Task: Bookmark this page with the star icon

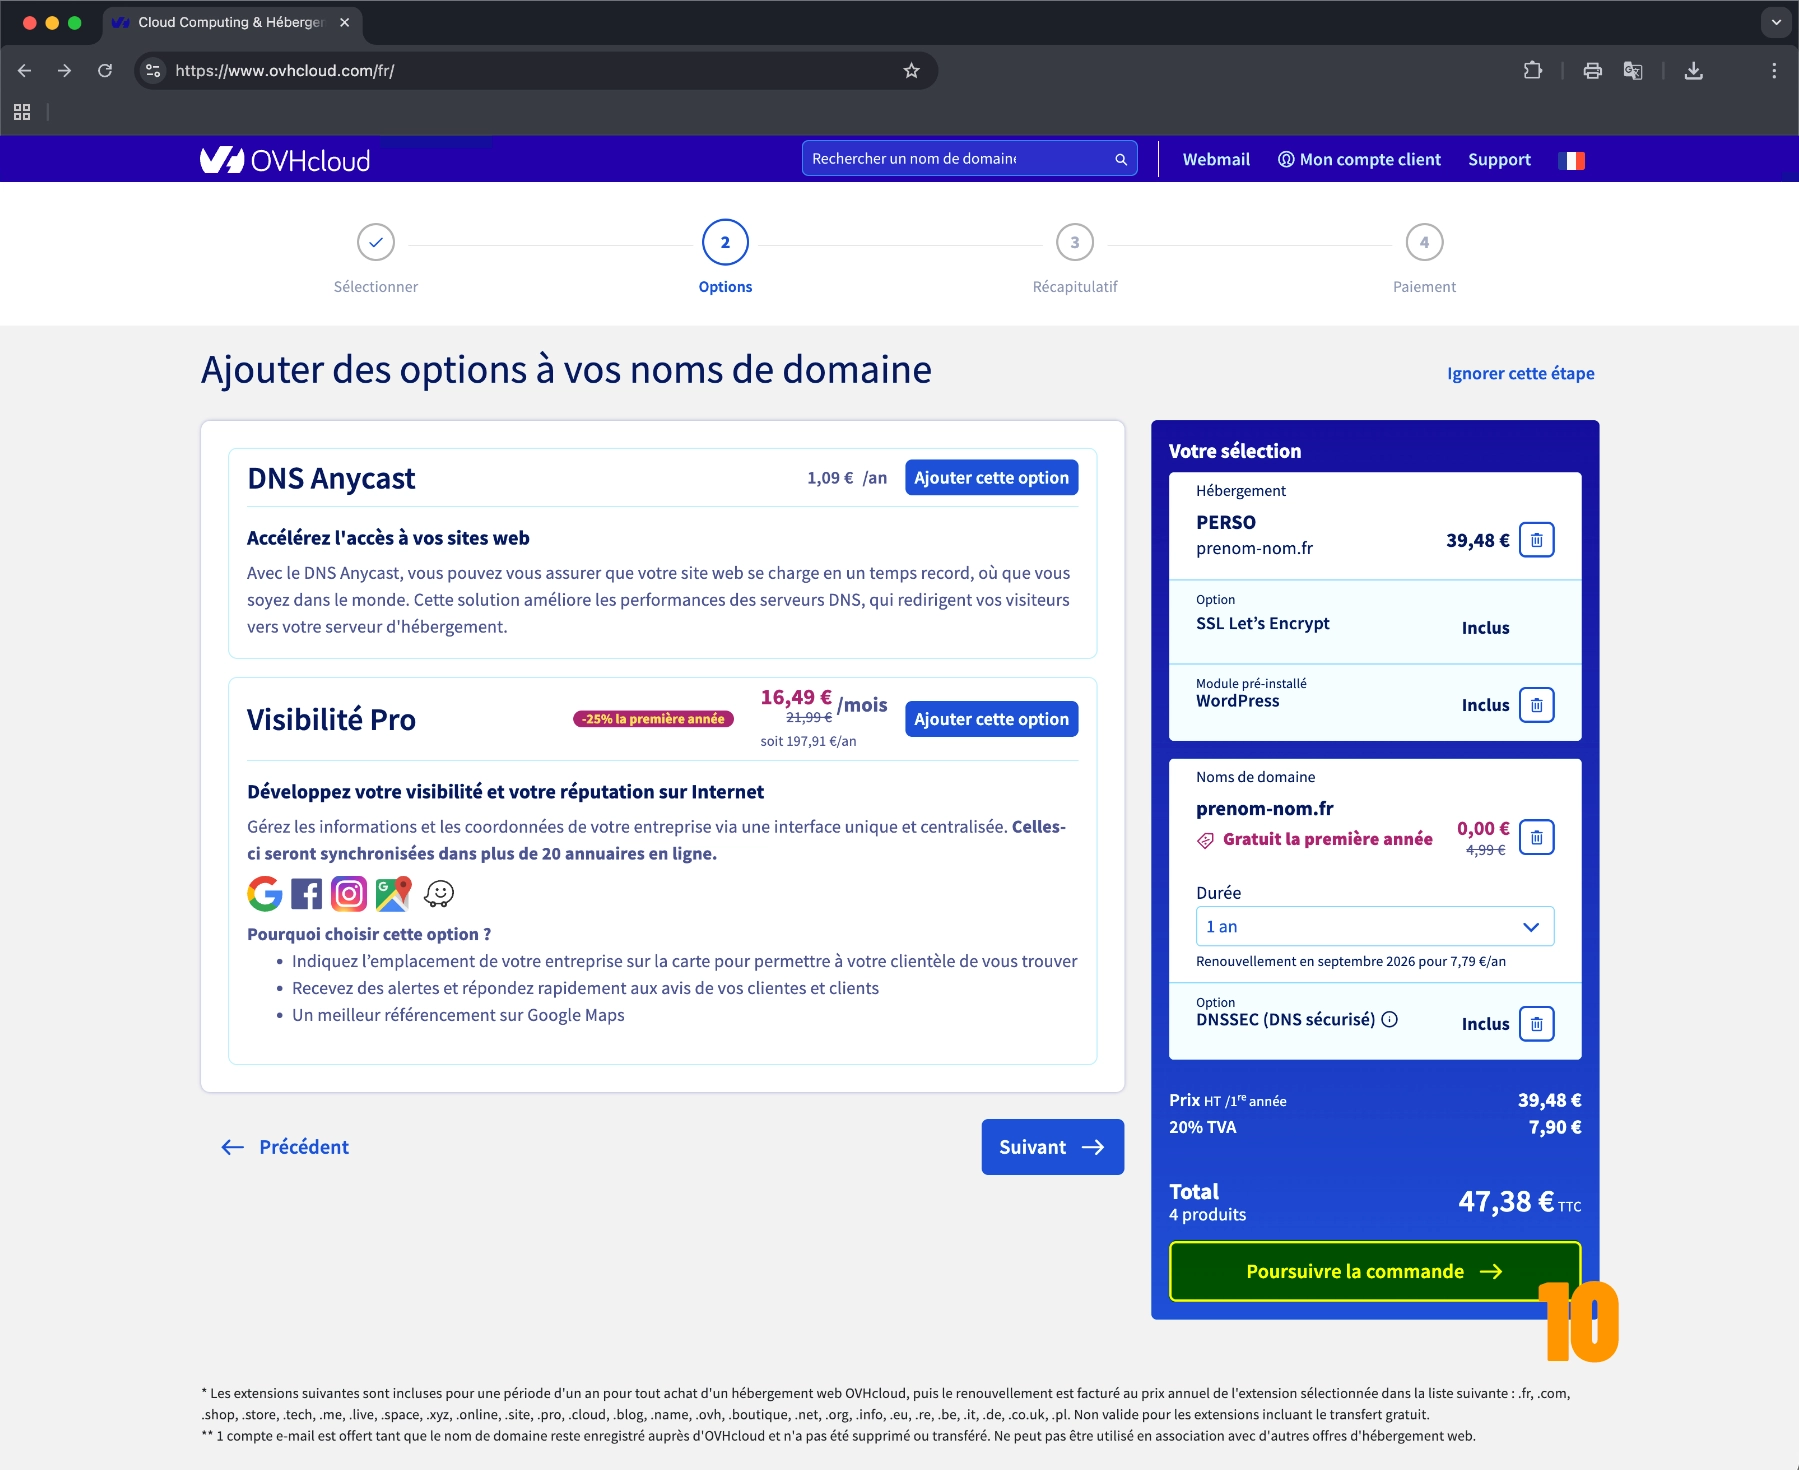Action: (x=911, y=71)
